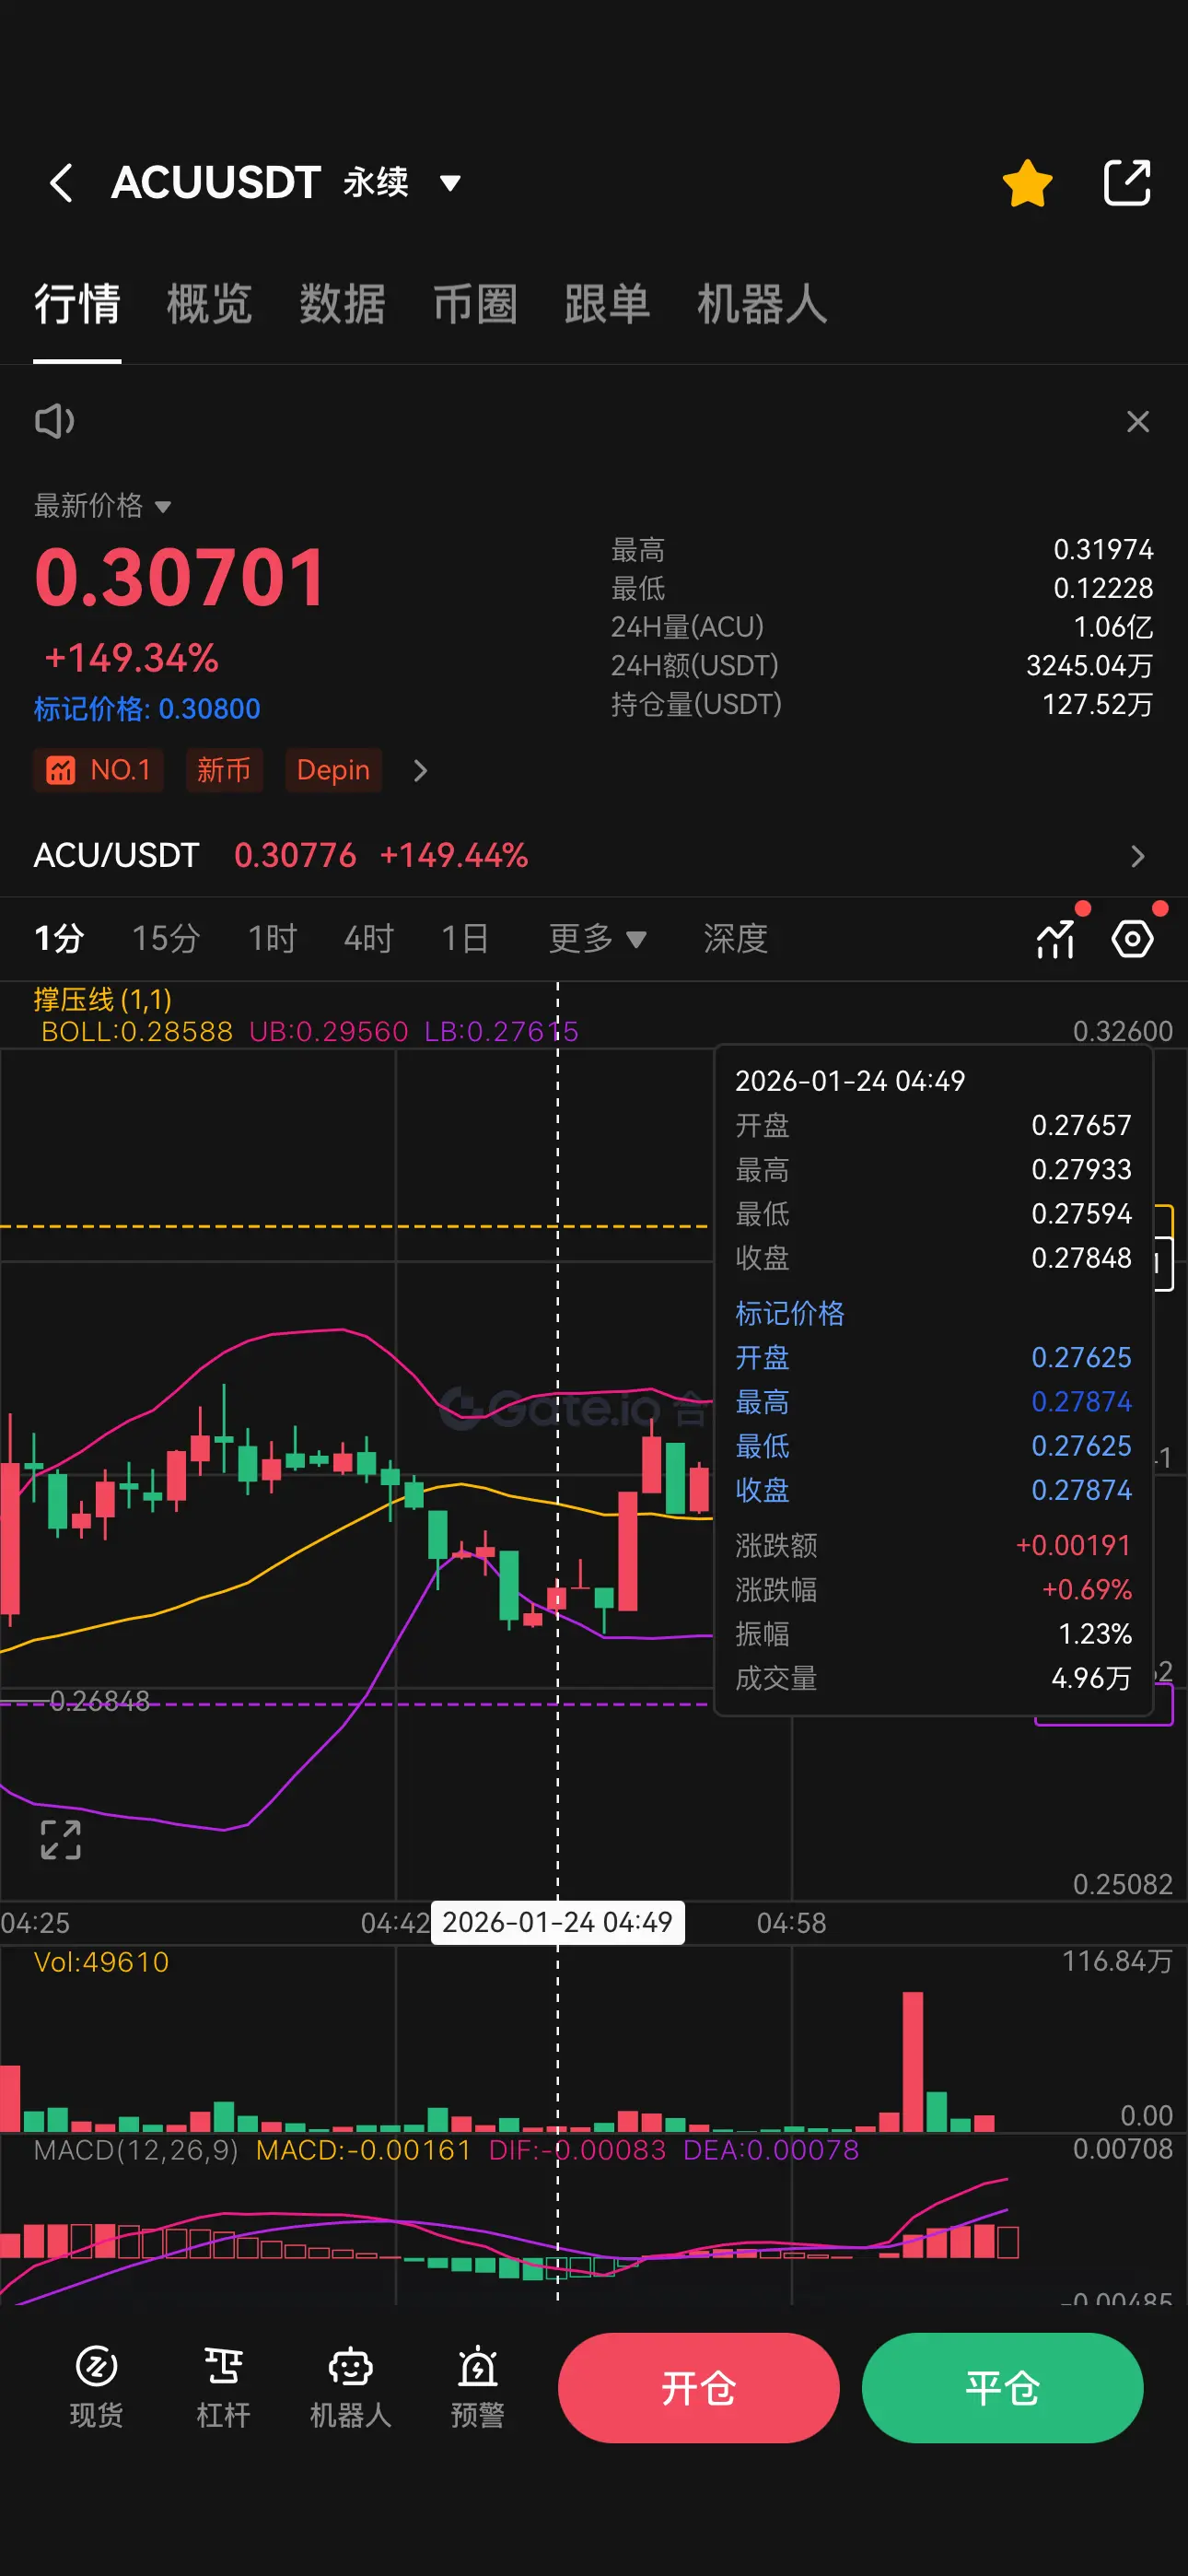
Task: Tap the DEA:0.00078 value
Action: click(x=771, y=2150)
